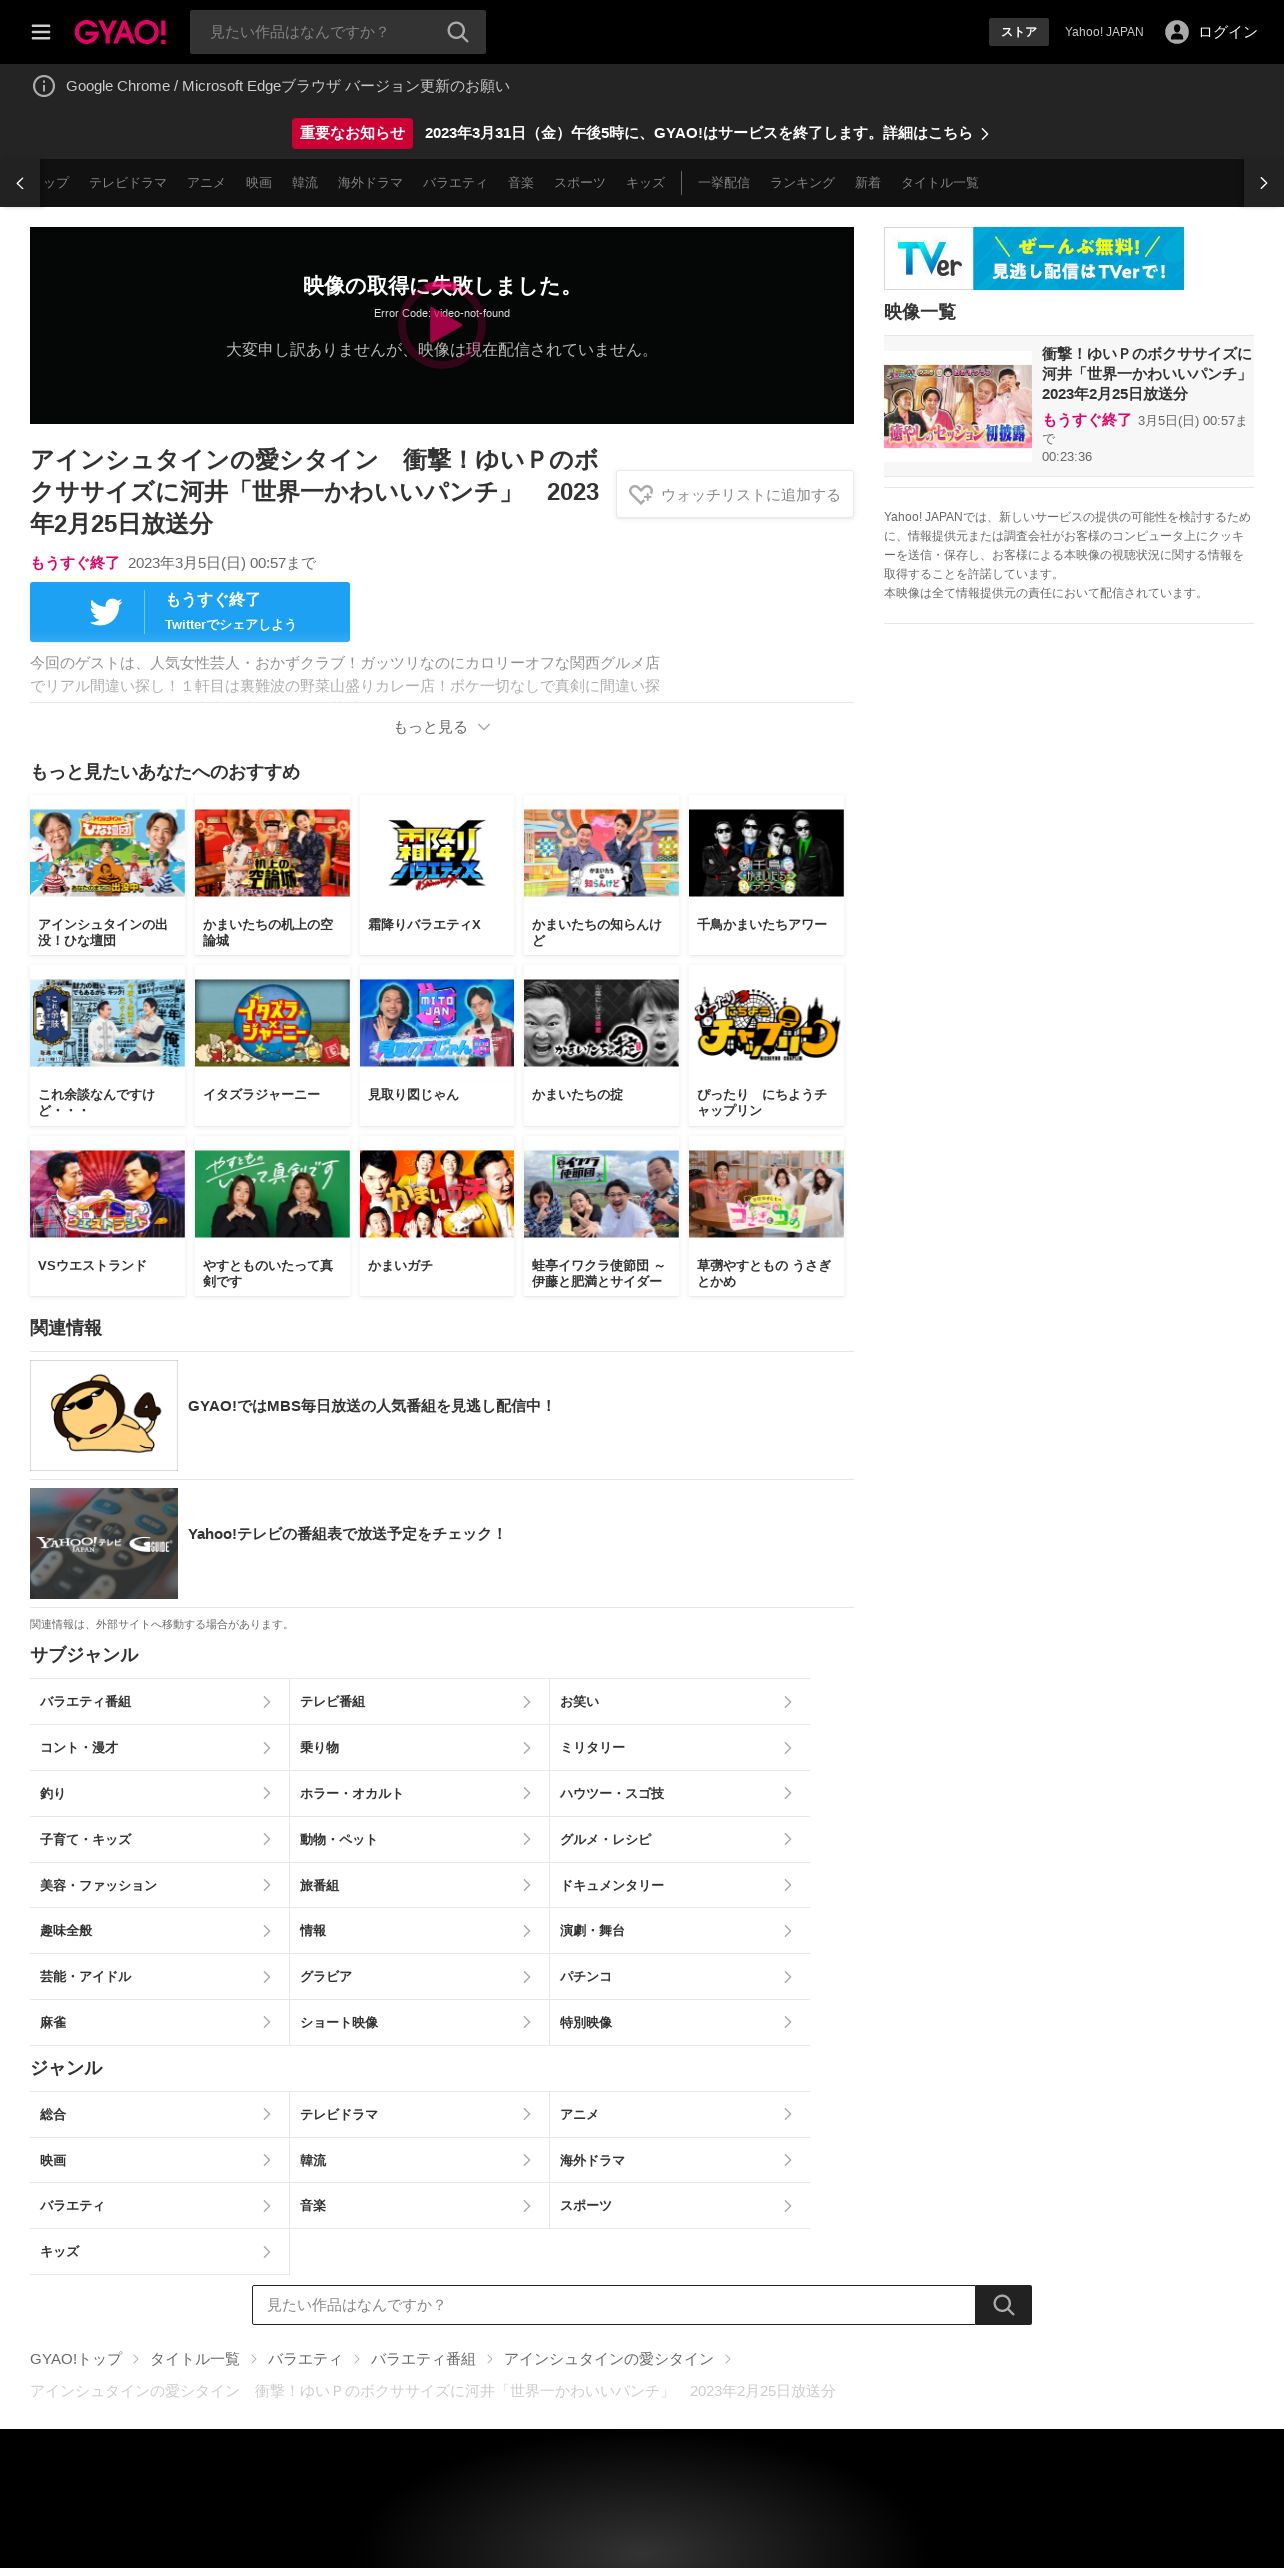
Task: Select スポーツ in top navigation
Action: click(580, 183)
